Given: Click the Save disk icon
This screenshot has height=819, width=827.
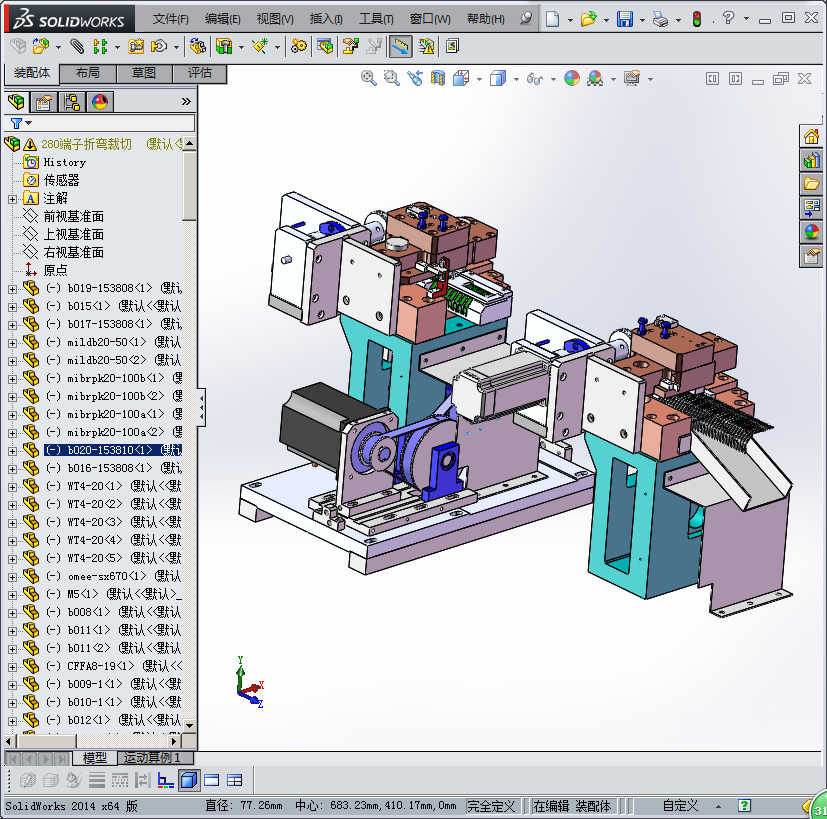Looking at the screenshot, I should [625, 19].
